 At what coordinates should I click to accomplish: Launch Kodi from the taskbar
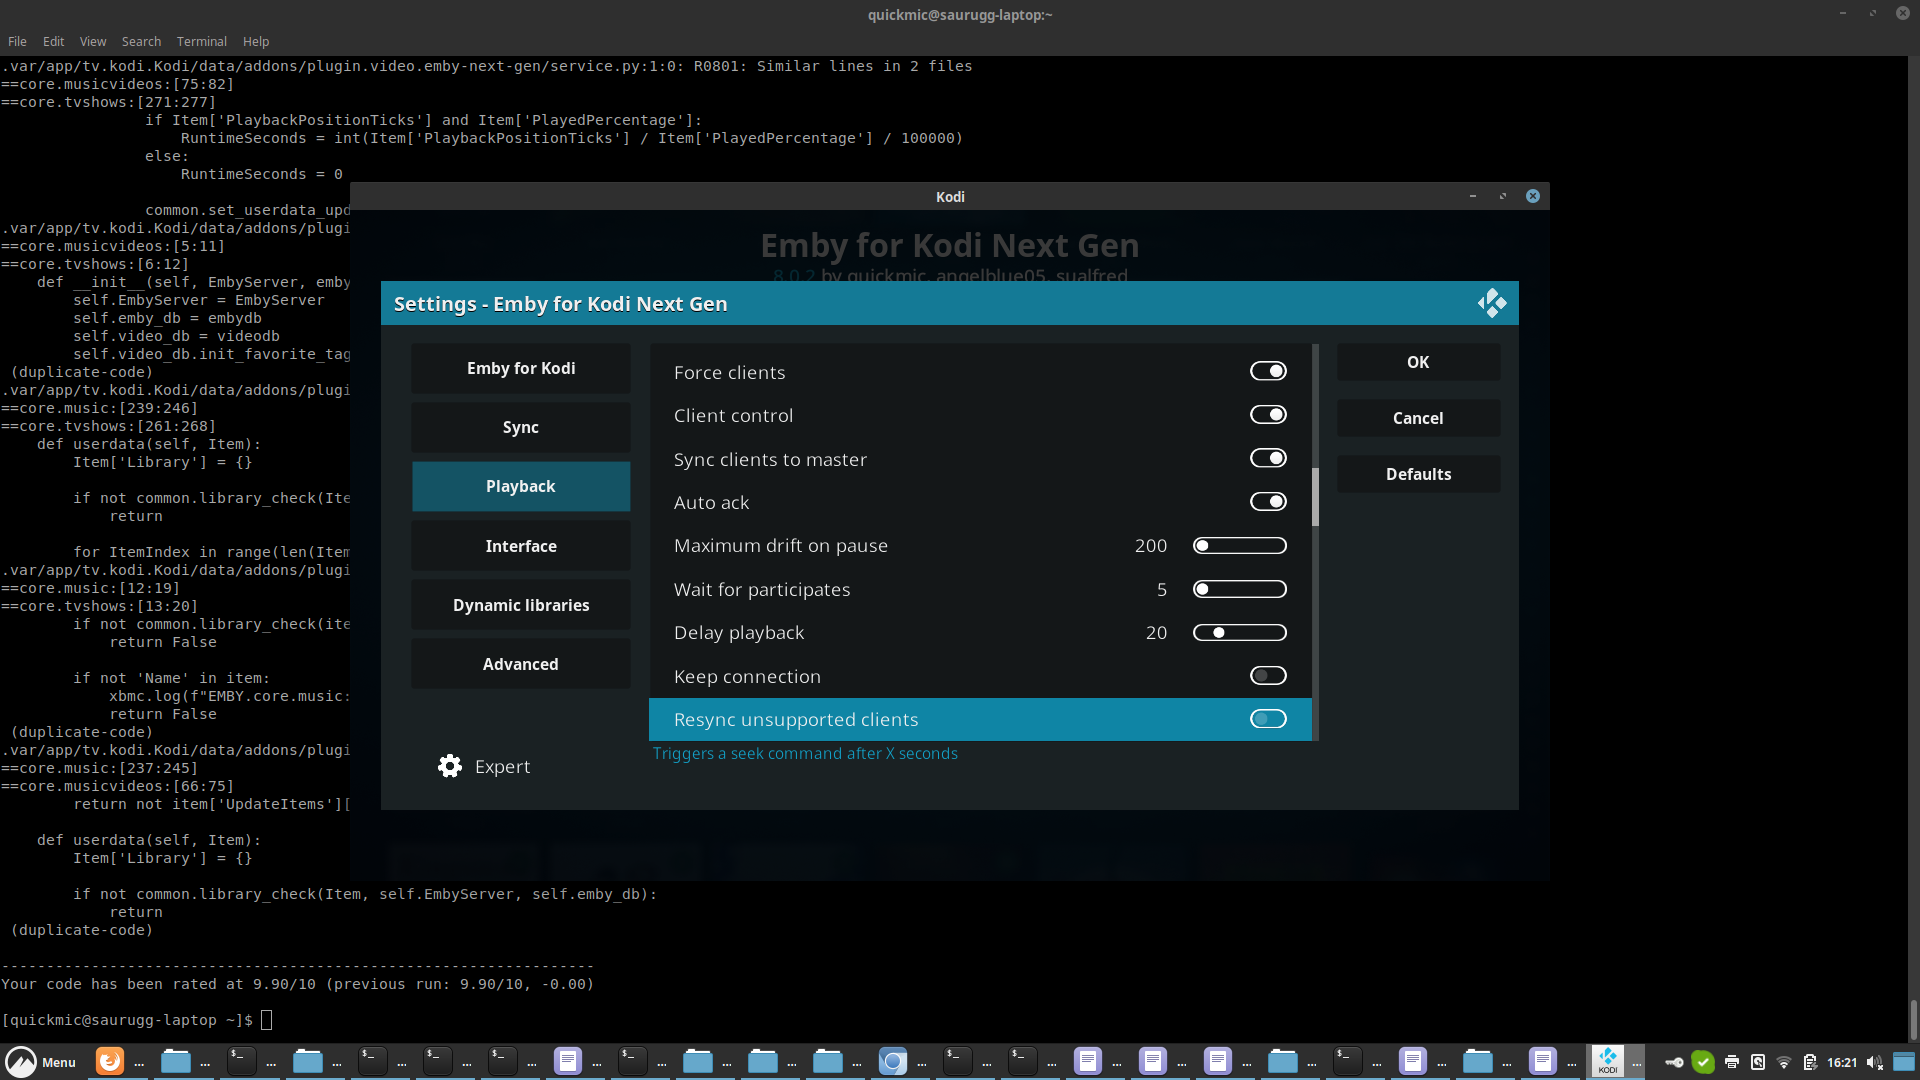(1608, 1061)
